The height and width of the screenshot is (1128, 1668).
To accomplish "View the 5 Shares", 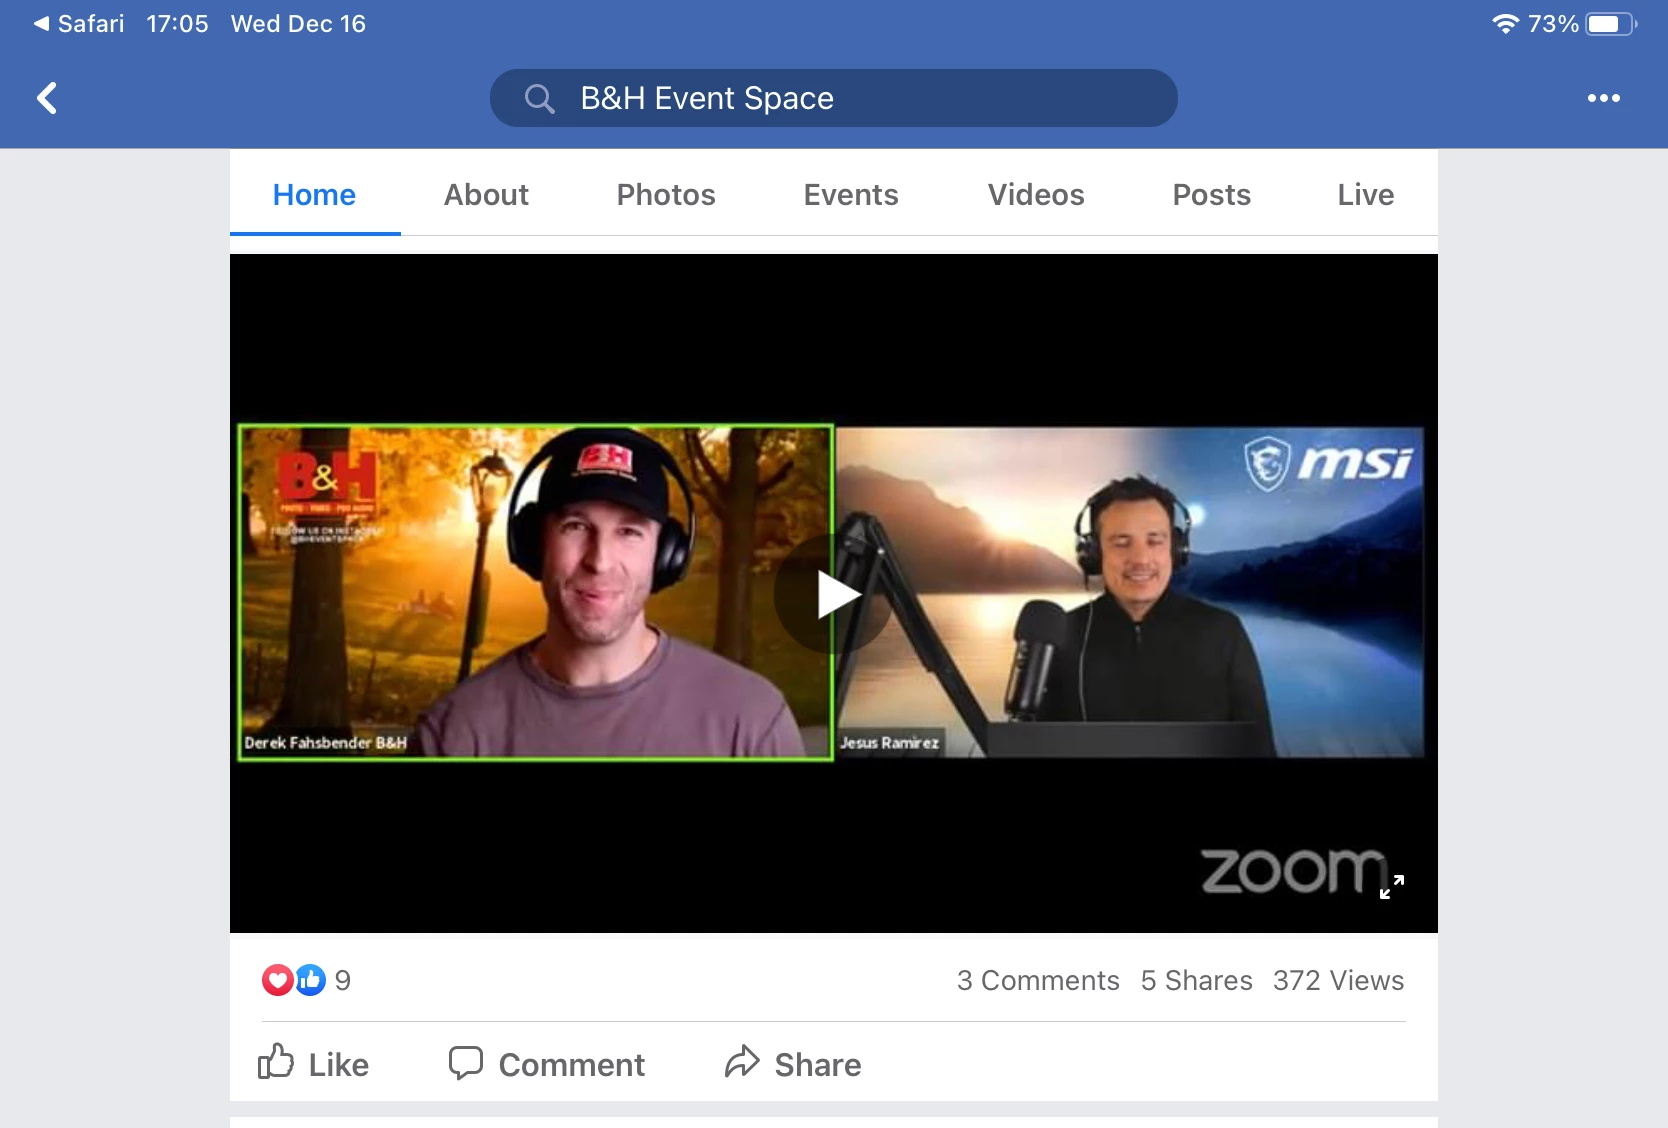I will (x=1196, y=980).
